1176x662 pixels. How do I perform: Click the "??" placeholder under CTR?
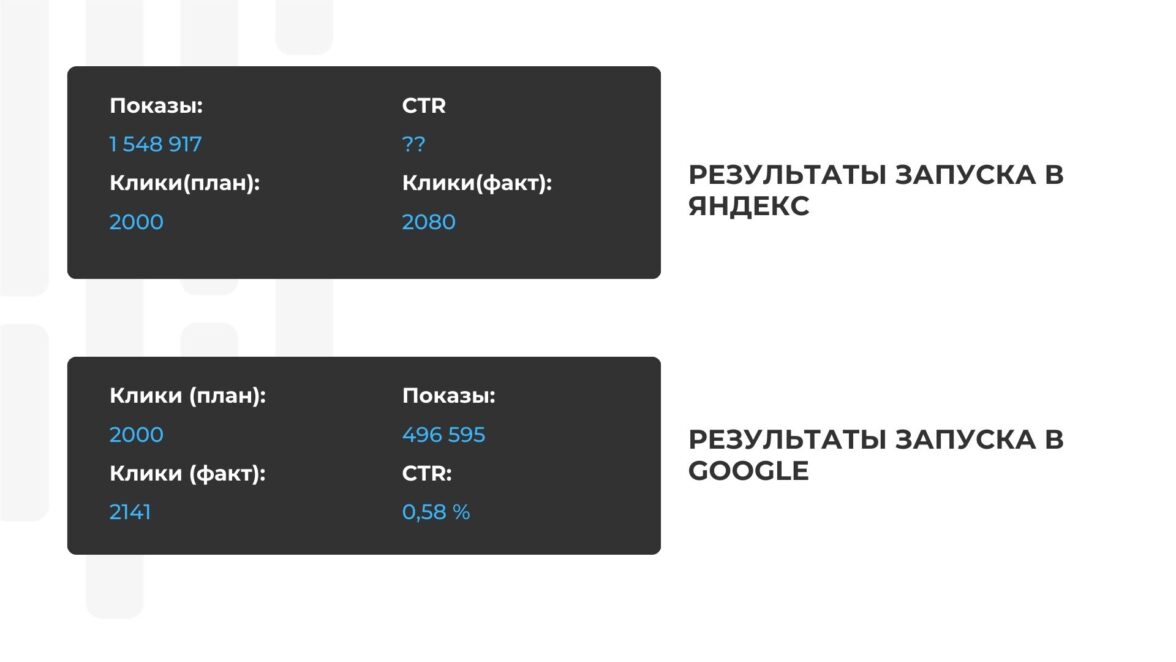click(413, 144)
